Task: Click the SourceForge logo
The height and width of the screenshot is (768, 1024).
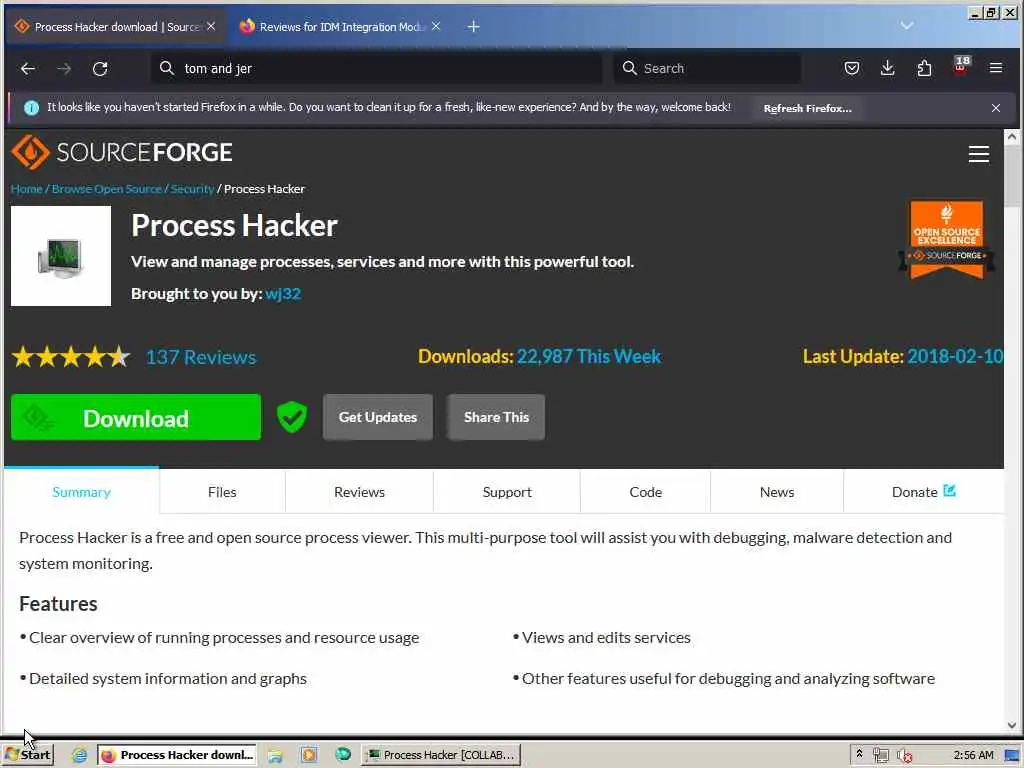Action: pyautogui.click(x=121, y=152)
